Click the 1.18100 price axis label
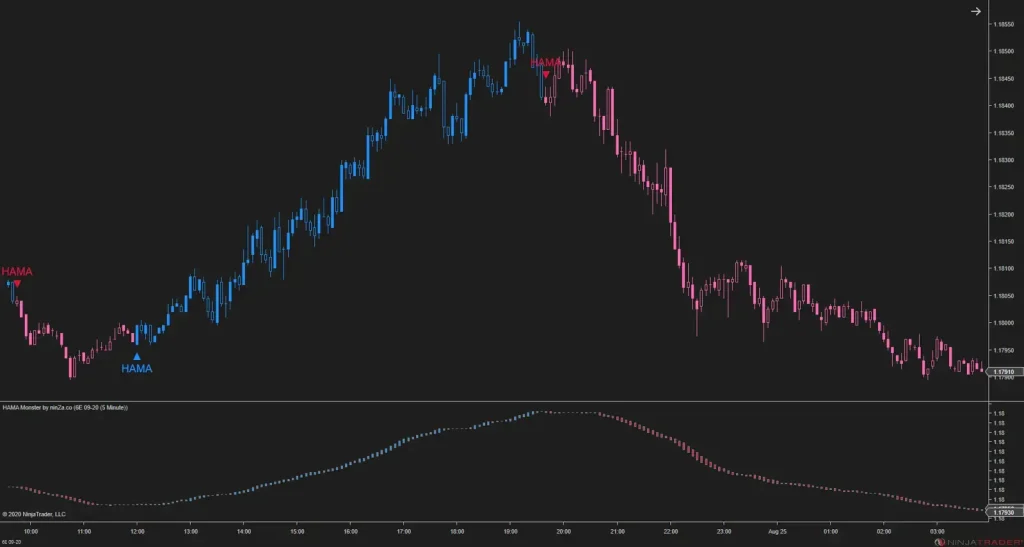This screenshot has height=547, width=1024. point(1003,268)
